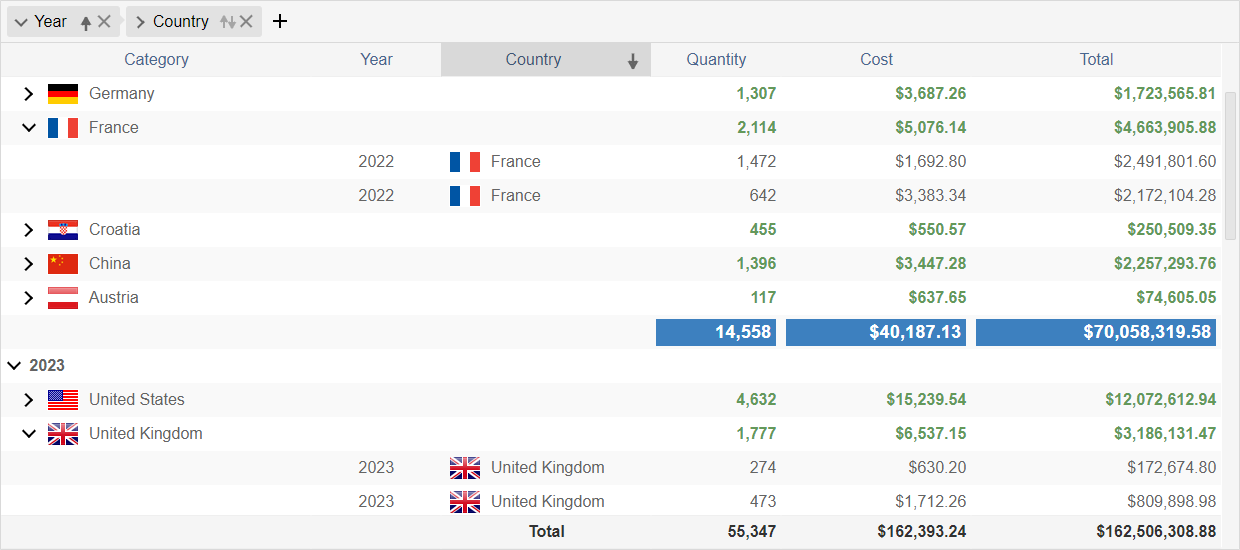1240x550 pixels.
Task: Click Croatia total $250,509.35
Action: 1172,230
